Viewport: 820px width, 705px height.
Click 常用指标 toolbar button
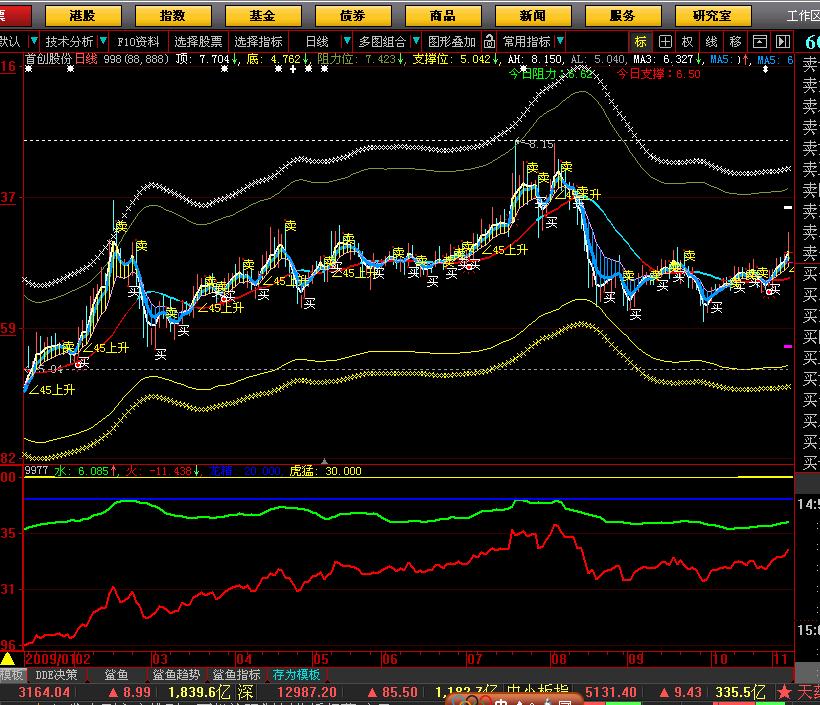click(527, 41)
